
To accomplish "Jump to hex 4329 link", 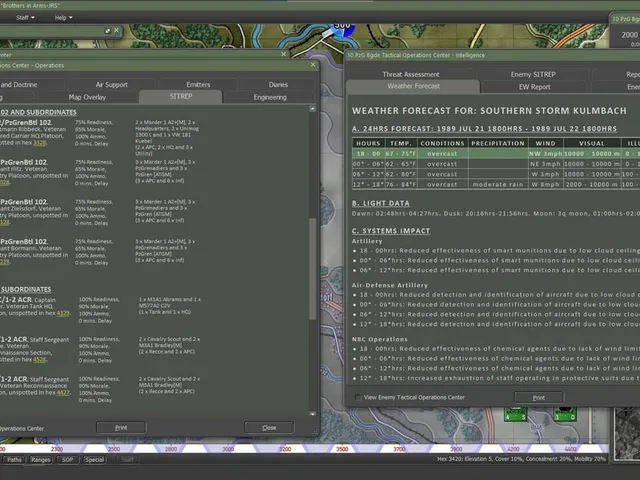I will point(63,313).
